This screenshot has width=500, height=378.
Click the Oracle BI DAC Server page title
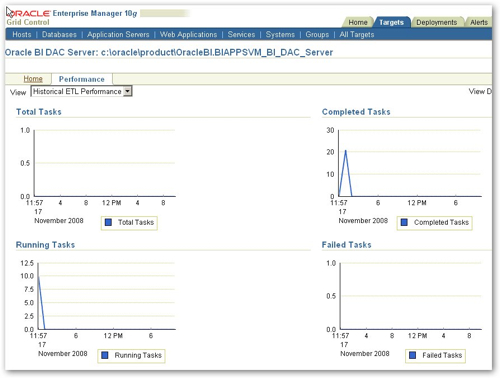169,52
